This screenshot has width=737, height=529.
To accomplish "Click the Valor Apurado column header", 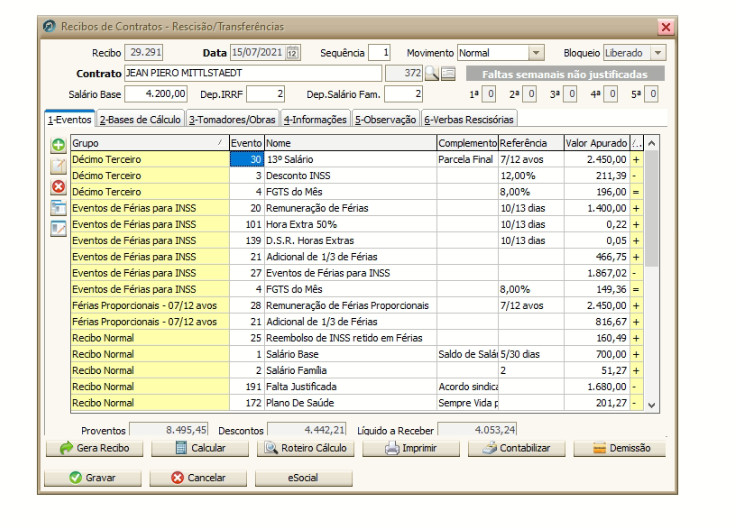I will 596,143.
